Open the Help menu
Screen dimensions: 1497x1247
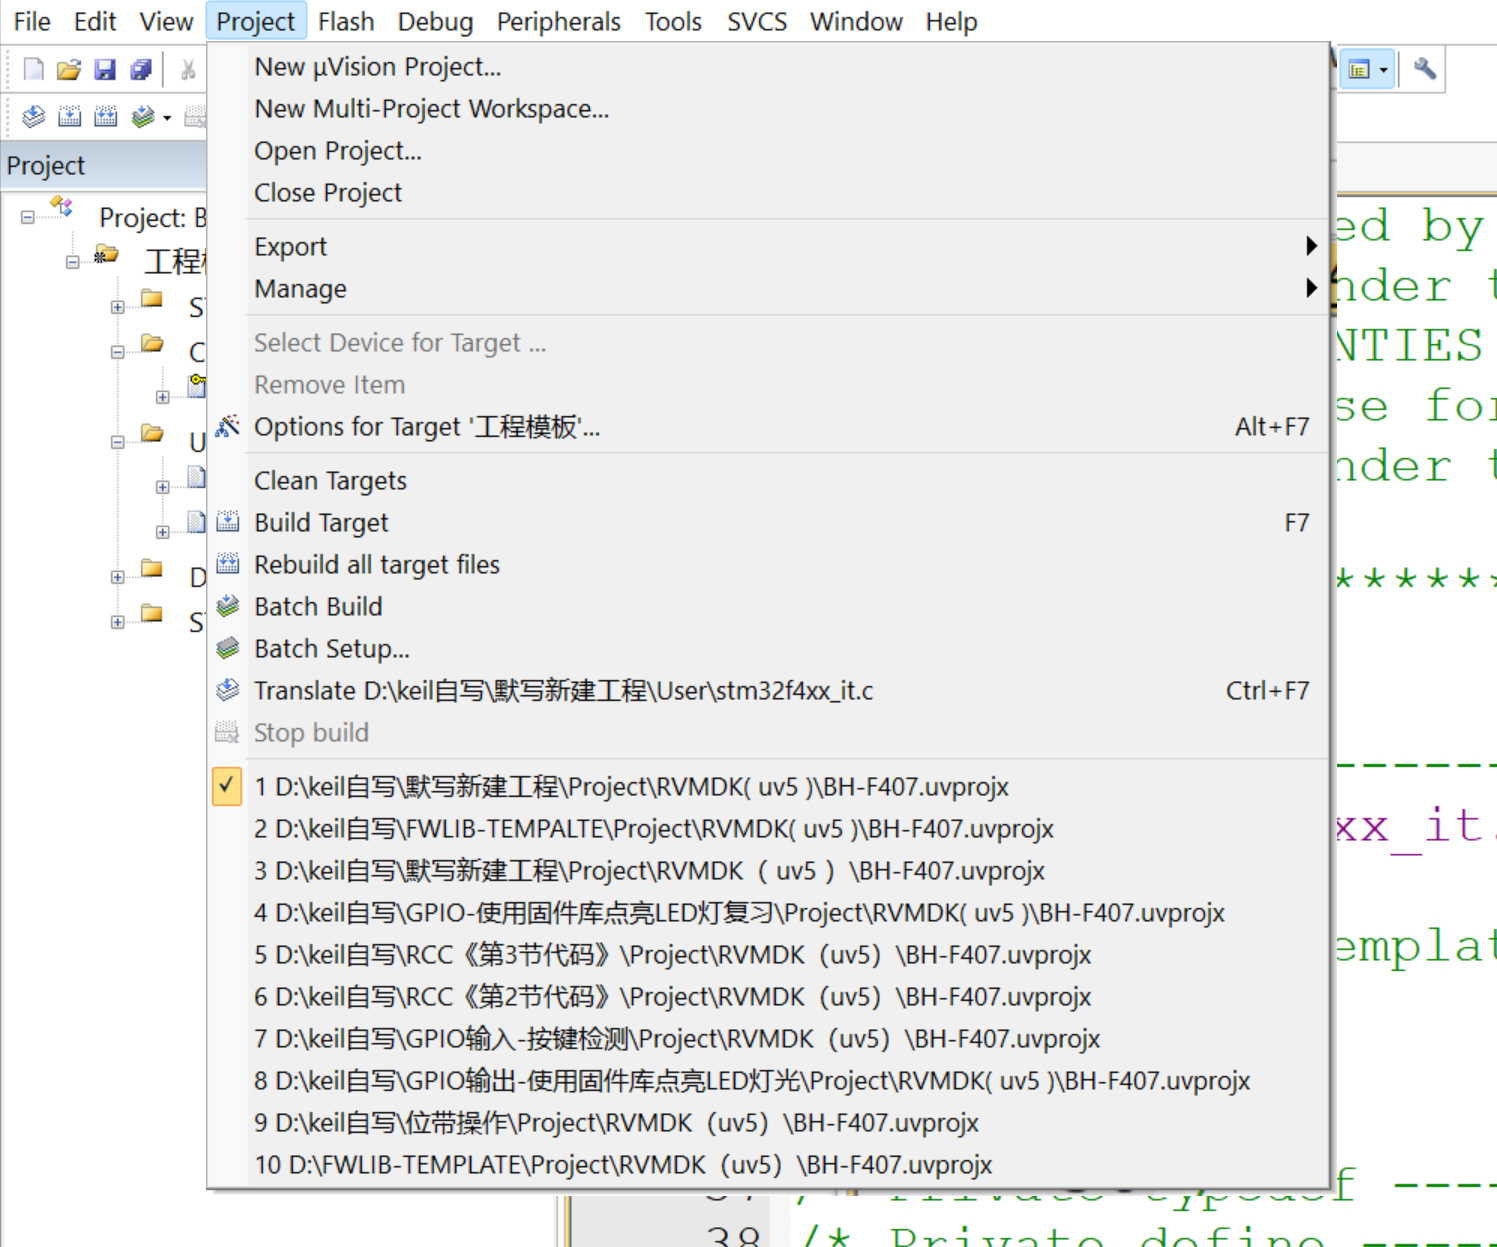pyautogui.click(x=951, y=21)
